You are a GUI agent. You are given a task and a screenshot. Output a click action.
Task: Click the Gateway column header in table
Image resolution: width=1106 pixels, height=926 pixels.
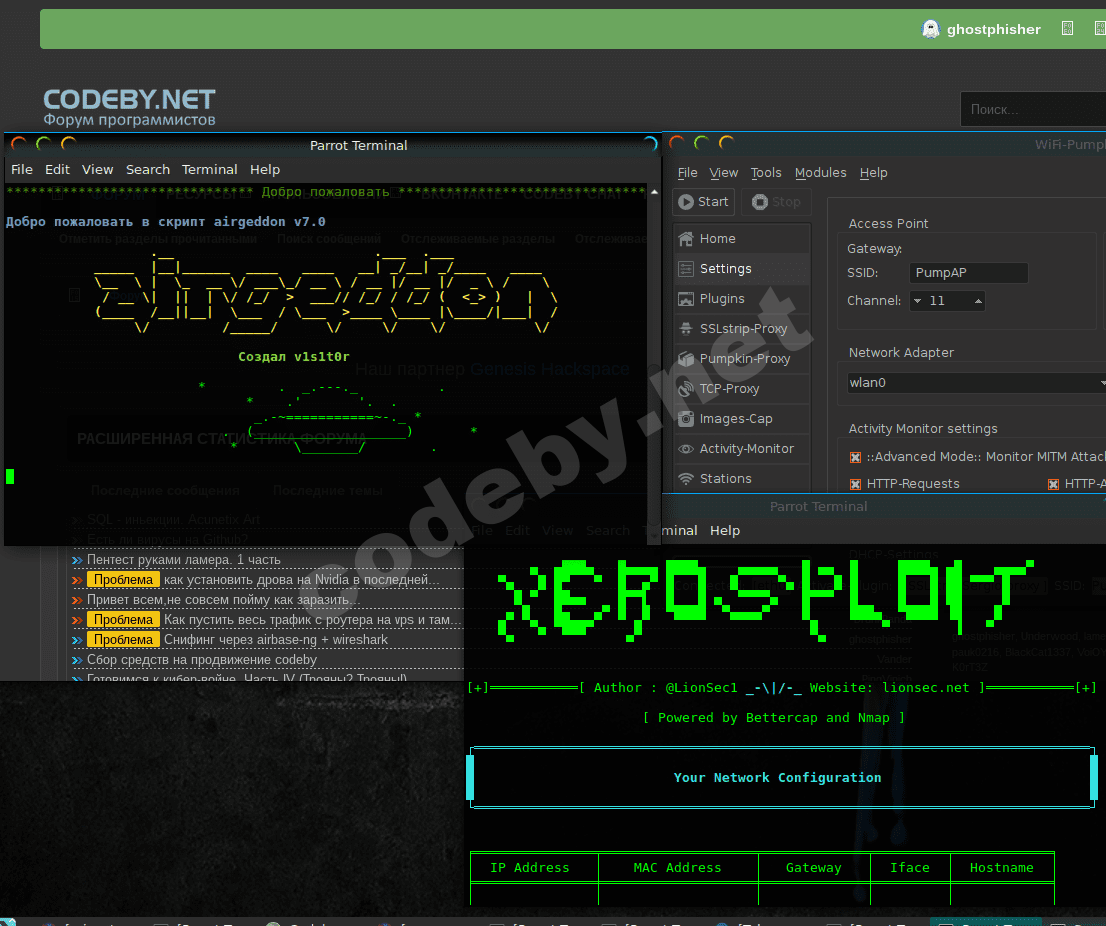coord(813,868)
